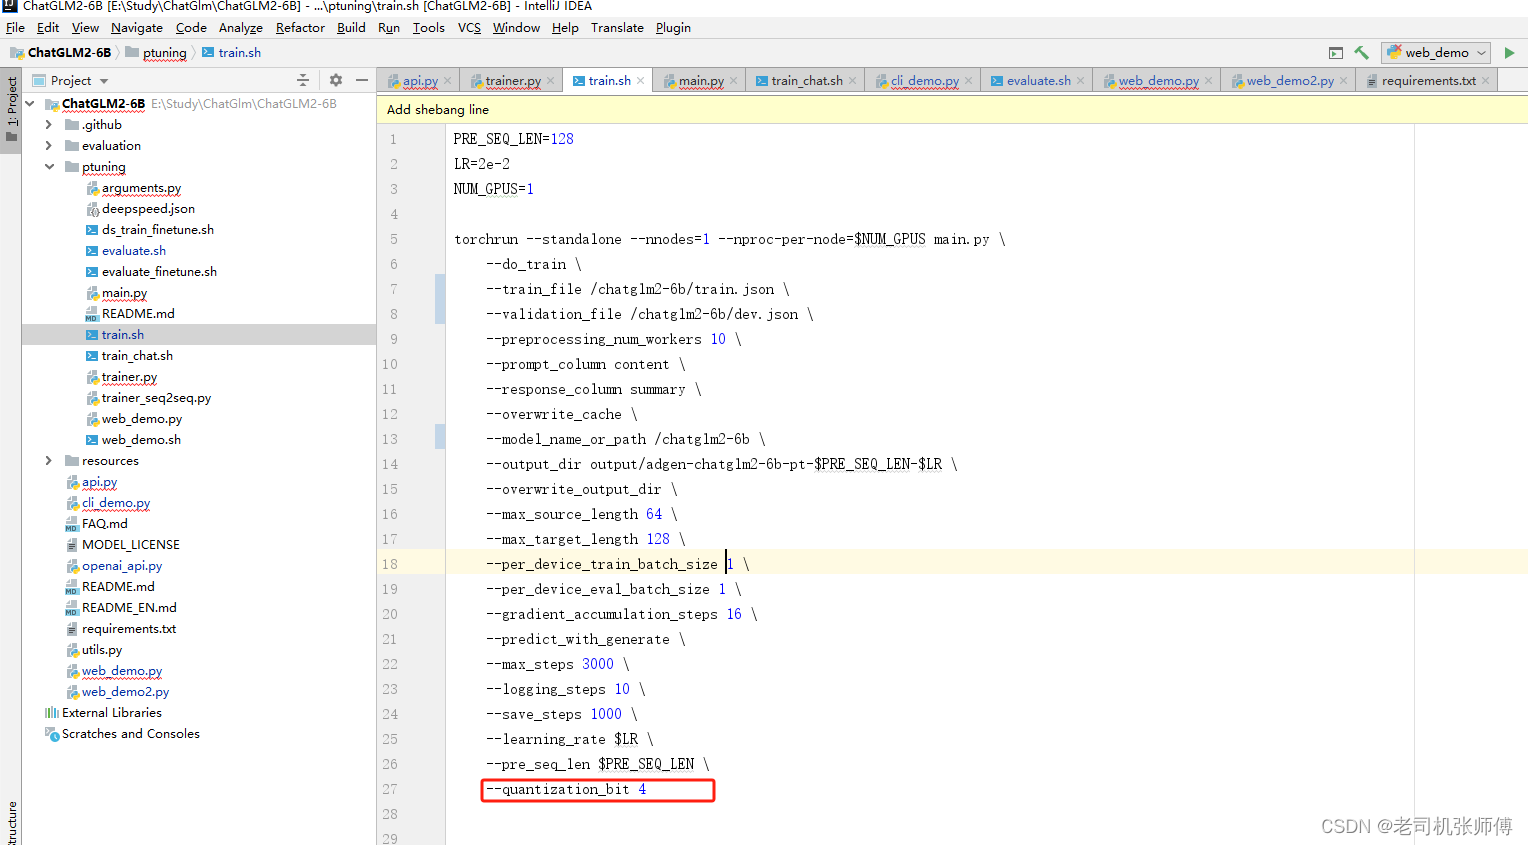Image resolution: width=1528 pixels, height=845 pixels.
Task: Click the NUM_GPUS=1 code line
Action: click(x=494, y=189)
